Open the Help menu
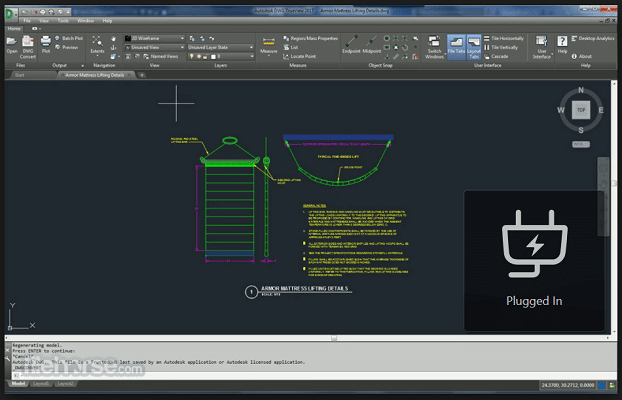The image size is (622, 400). tap(107, 21)
